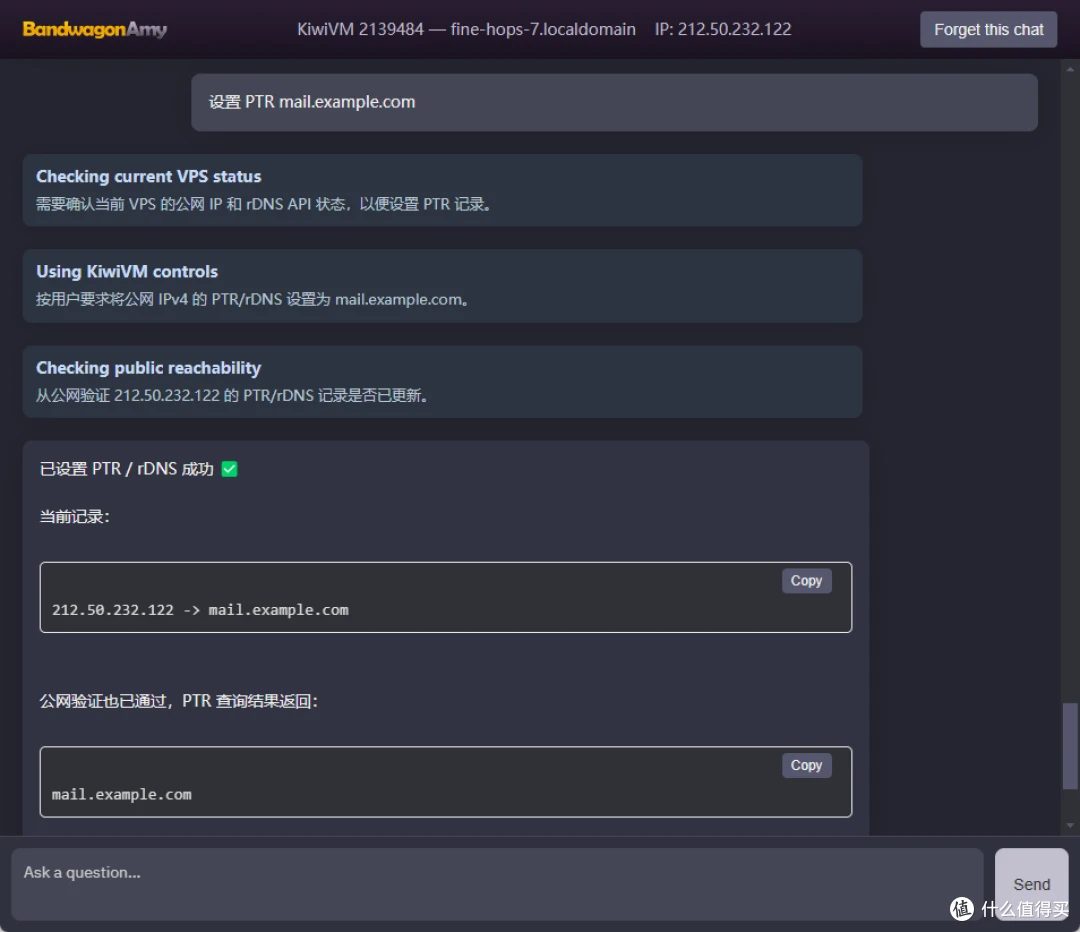The image size is (1080, 932).
Task: Click the green success checkmark icon
Action: pos(229,469)
